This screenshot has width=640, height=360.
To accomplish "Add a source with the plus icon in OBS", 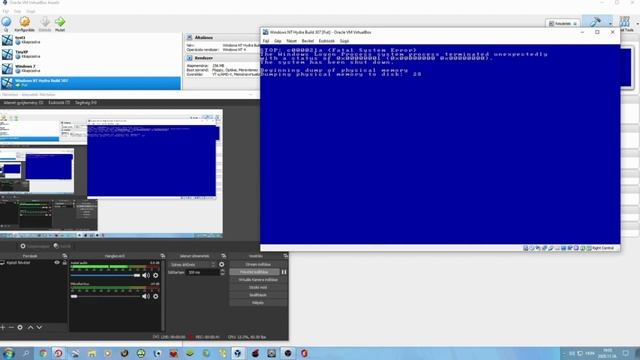I will click(x=3, y=327).
